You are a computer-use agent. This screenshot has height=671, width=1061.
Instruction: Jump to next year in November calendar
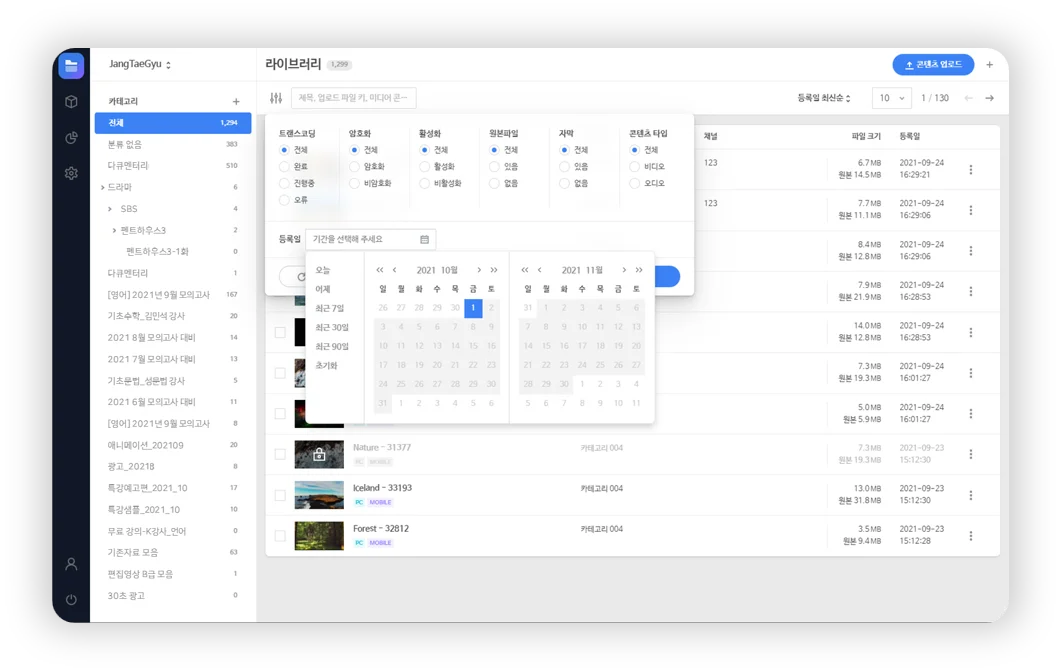(639, 270)
